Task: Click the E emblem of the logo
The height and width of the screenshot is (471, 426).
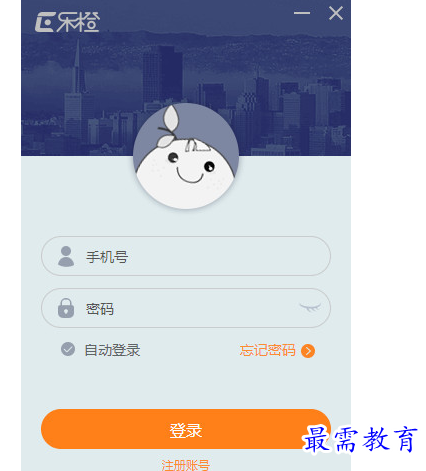Action: (44, 22)
